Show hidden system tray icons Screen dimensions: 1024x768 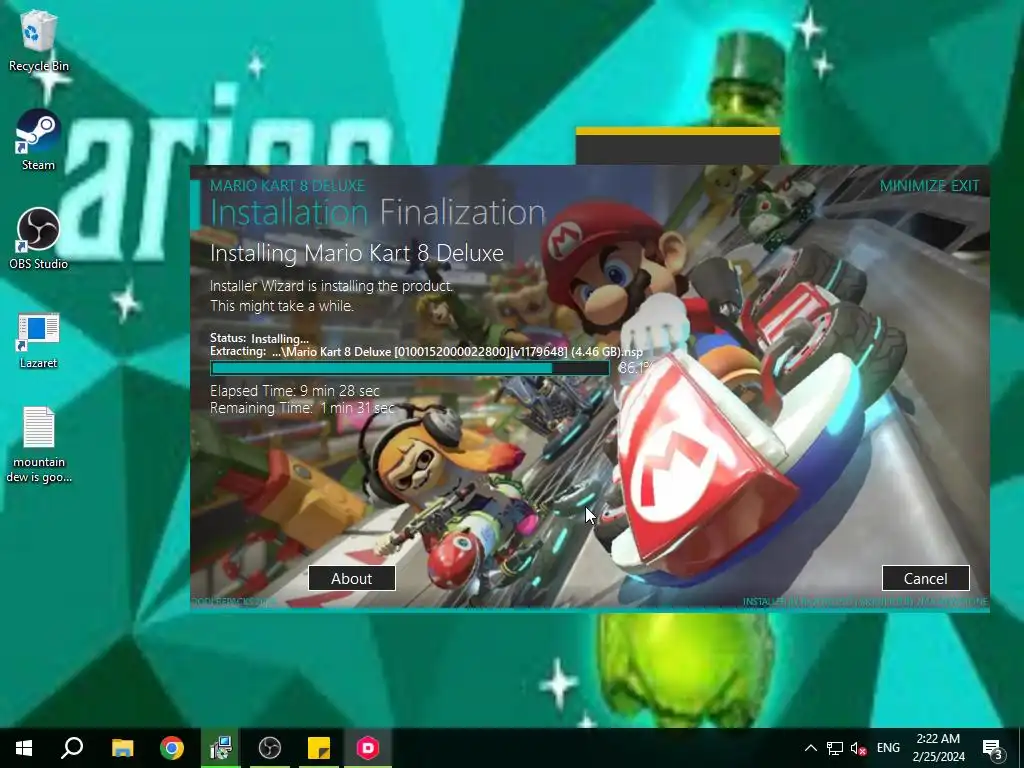810,748
